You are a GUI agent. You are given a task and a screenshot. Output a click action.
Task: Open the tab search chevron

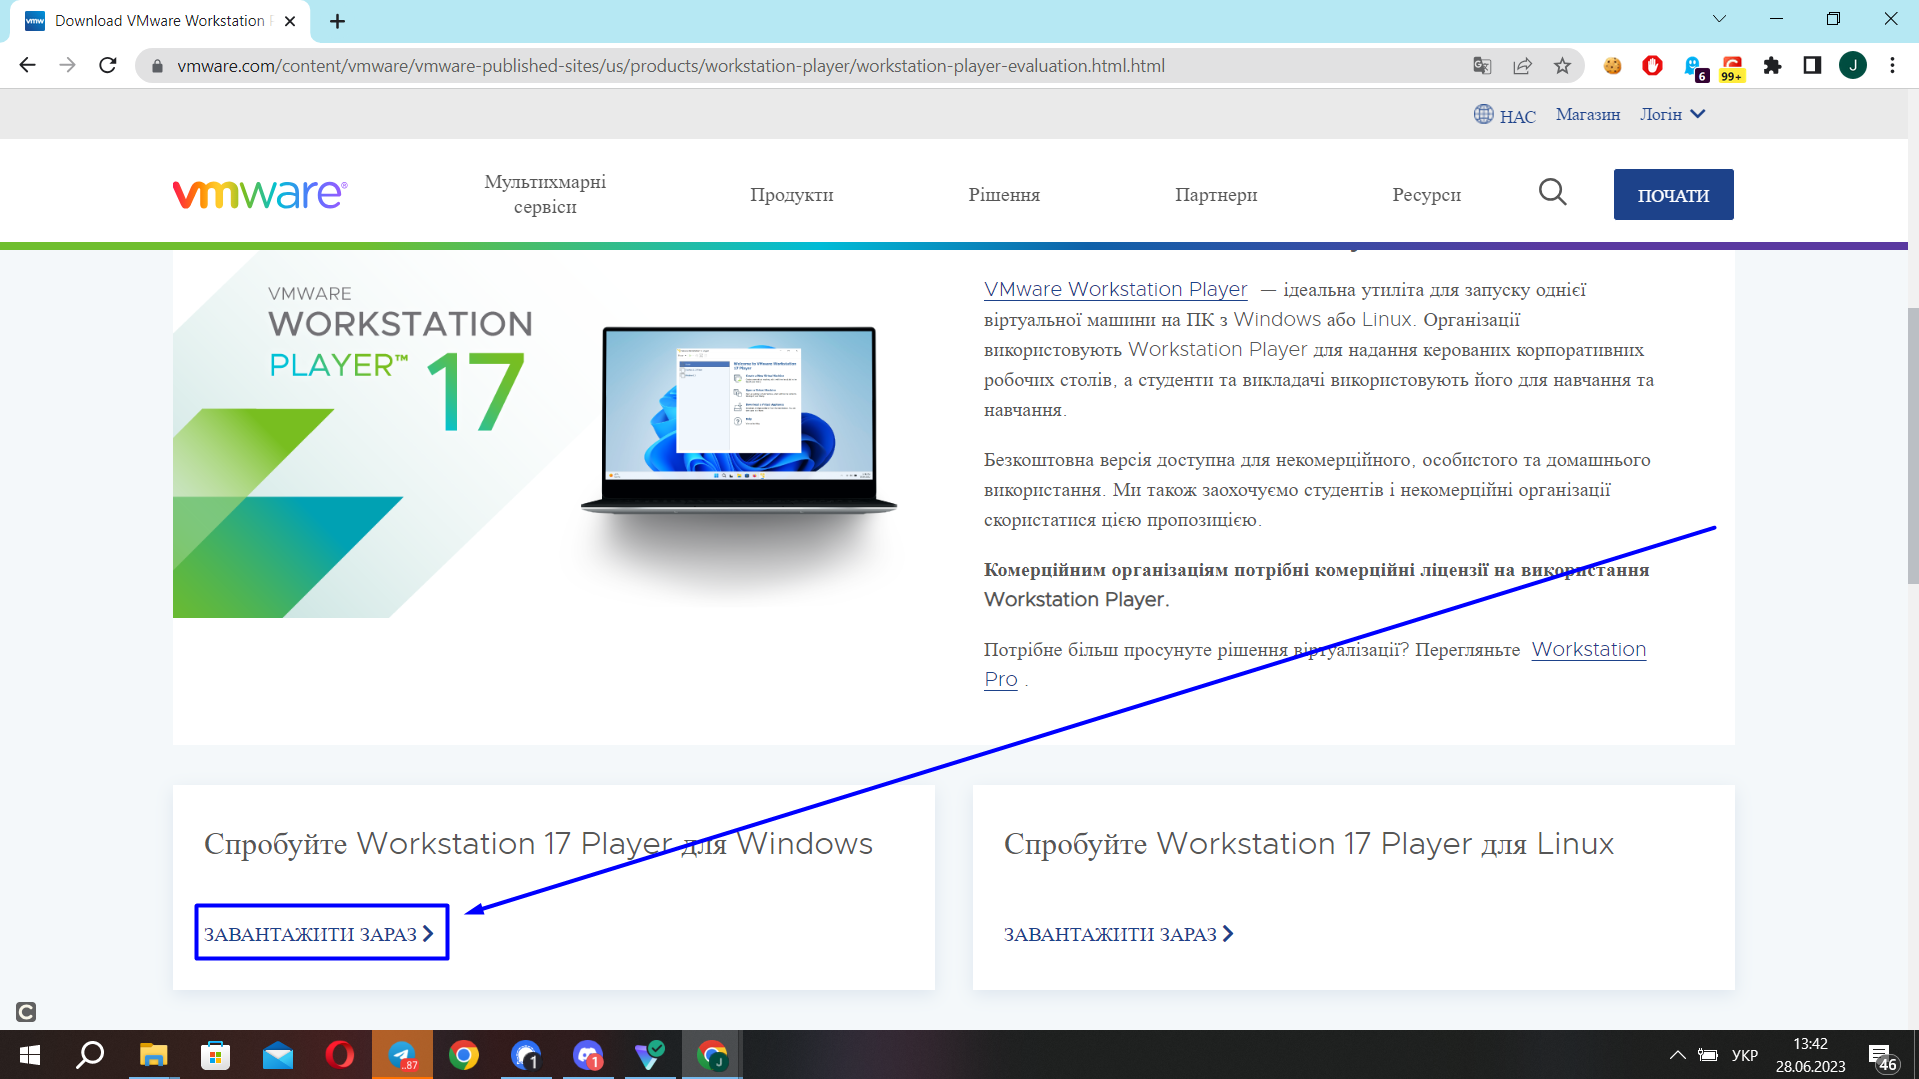pos(1719,19)
